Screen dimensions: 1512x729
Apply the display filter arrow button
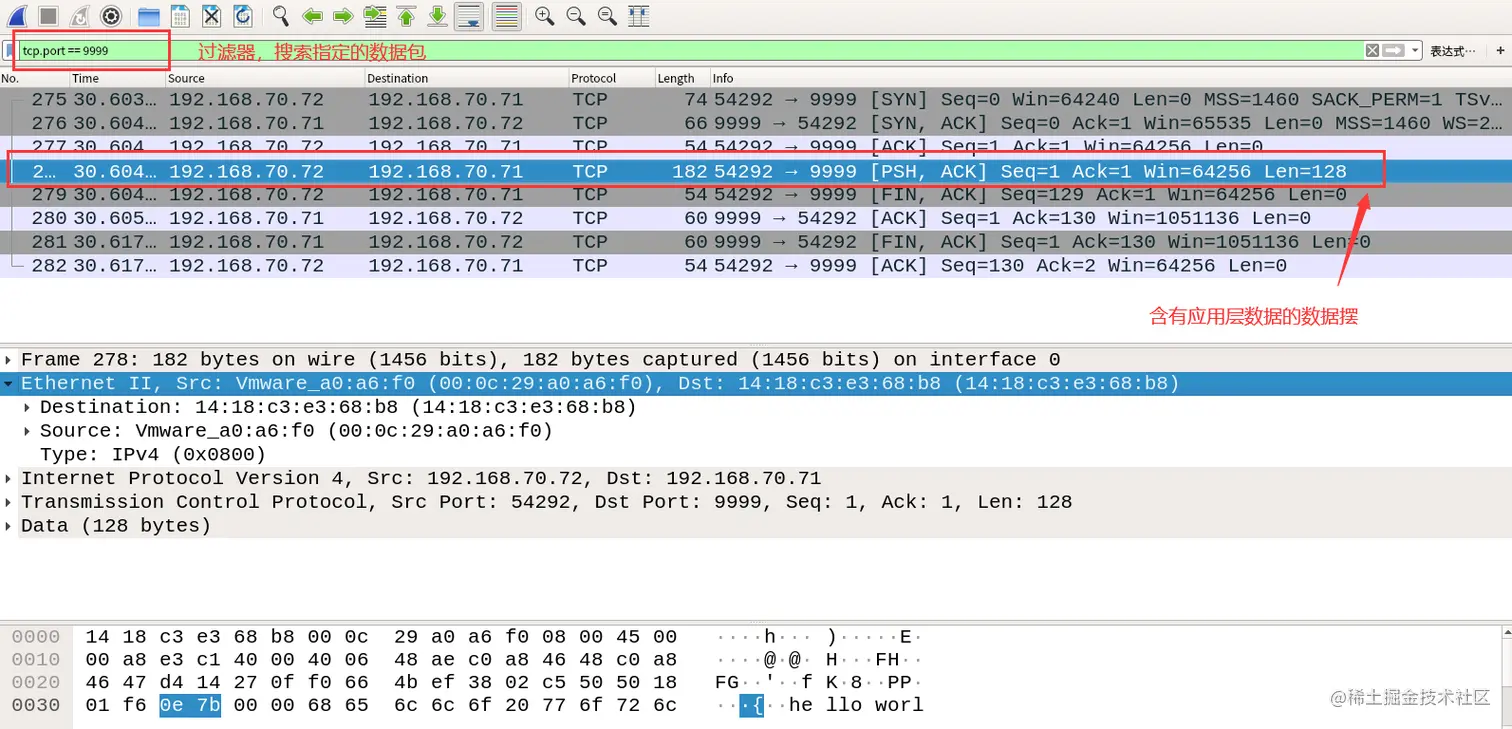tap(1395, 50)
